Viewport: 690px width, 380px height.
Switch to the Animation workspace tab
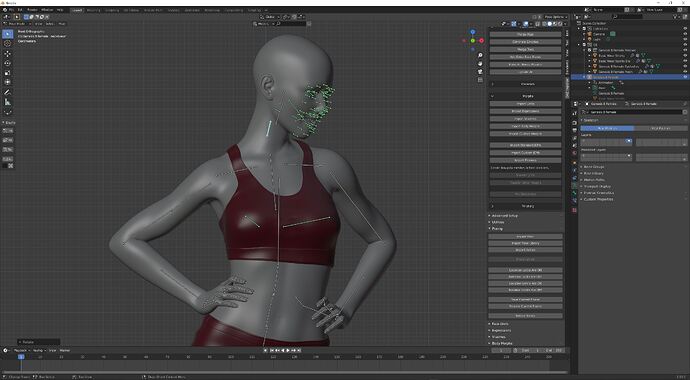point(192,10)
